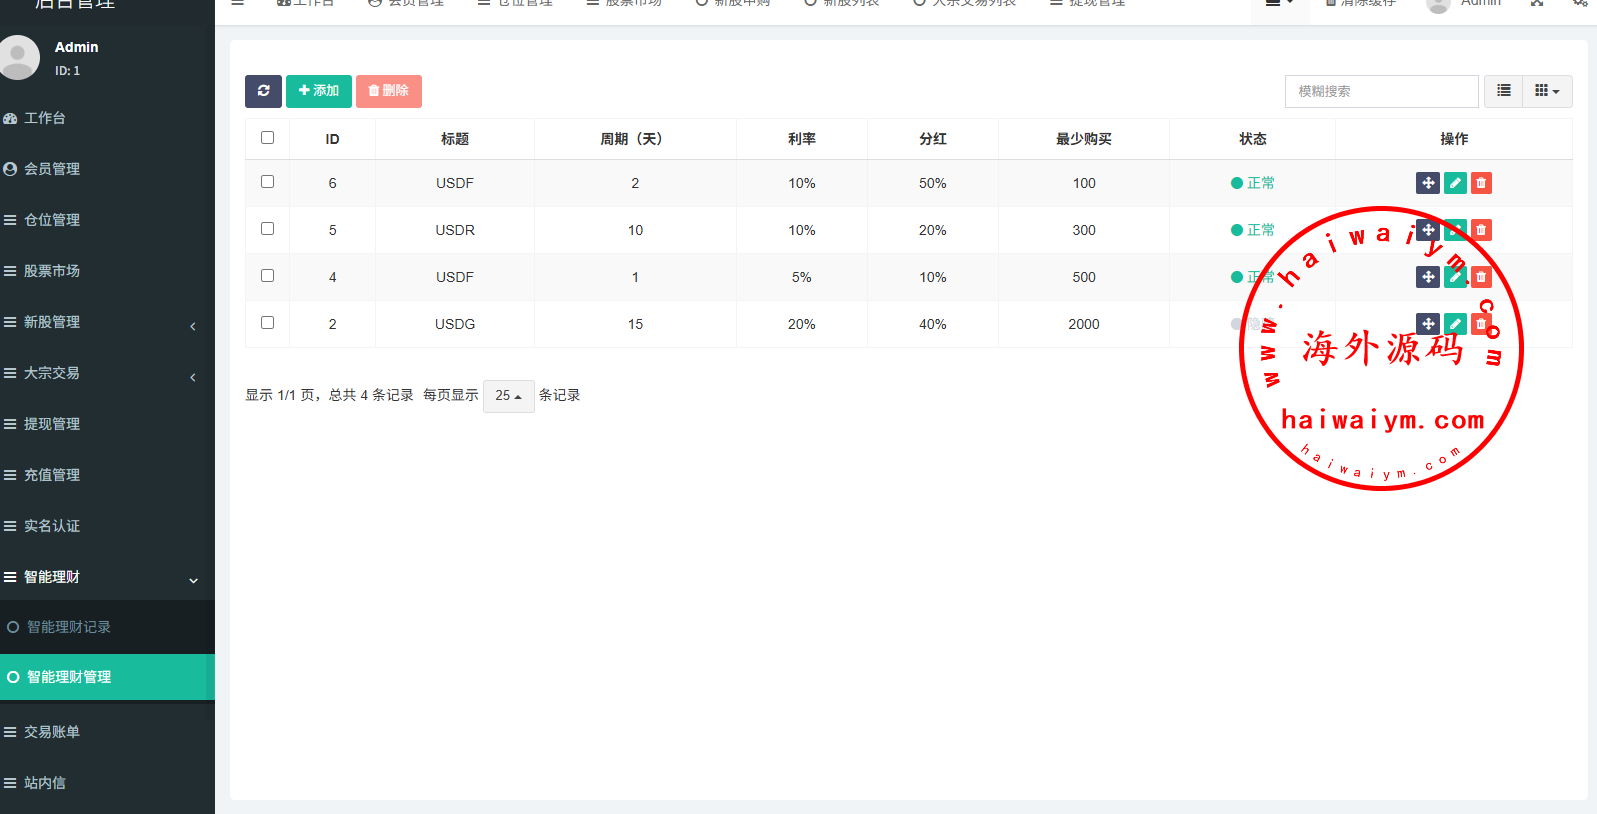Select the checkbox for USDR row

coord(267,229)
